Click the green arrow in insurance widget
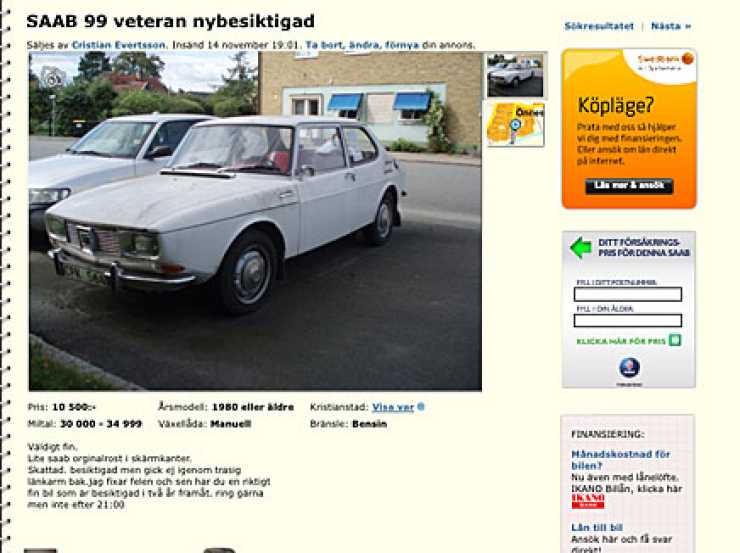The width and height of the screenshot is (740, 553). (580, 248)
